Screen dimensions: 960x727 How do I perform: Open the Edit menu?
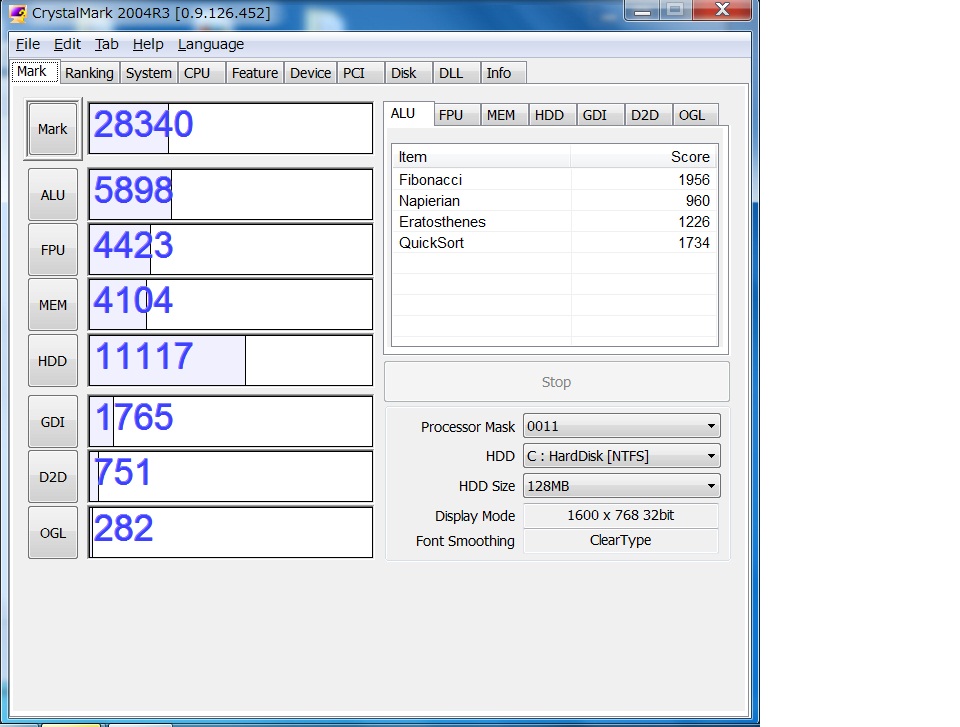67,44
